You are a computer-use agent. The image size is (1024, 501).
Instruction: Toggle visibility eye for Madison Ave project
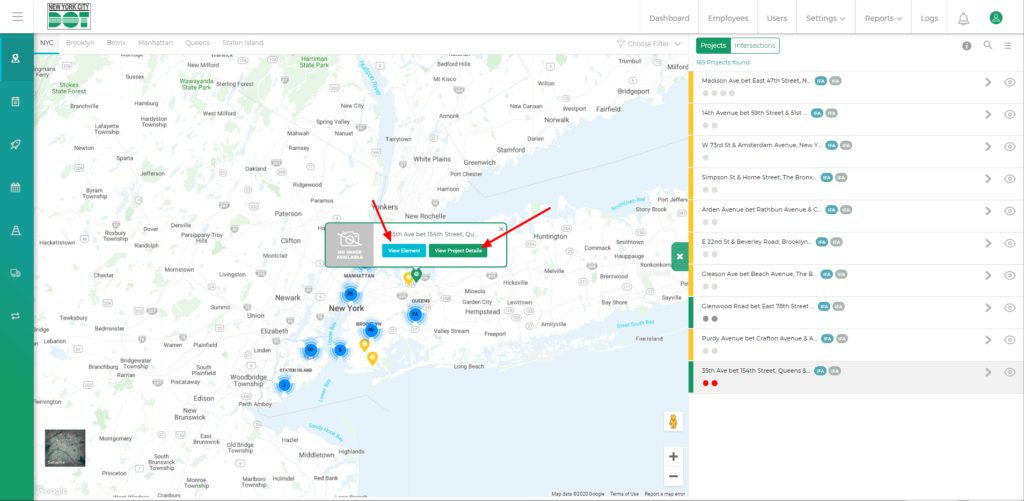[x=1009, y=83]
